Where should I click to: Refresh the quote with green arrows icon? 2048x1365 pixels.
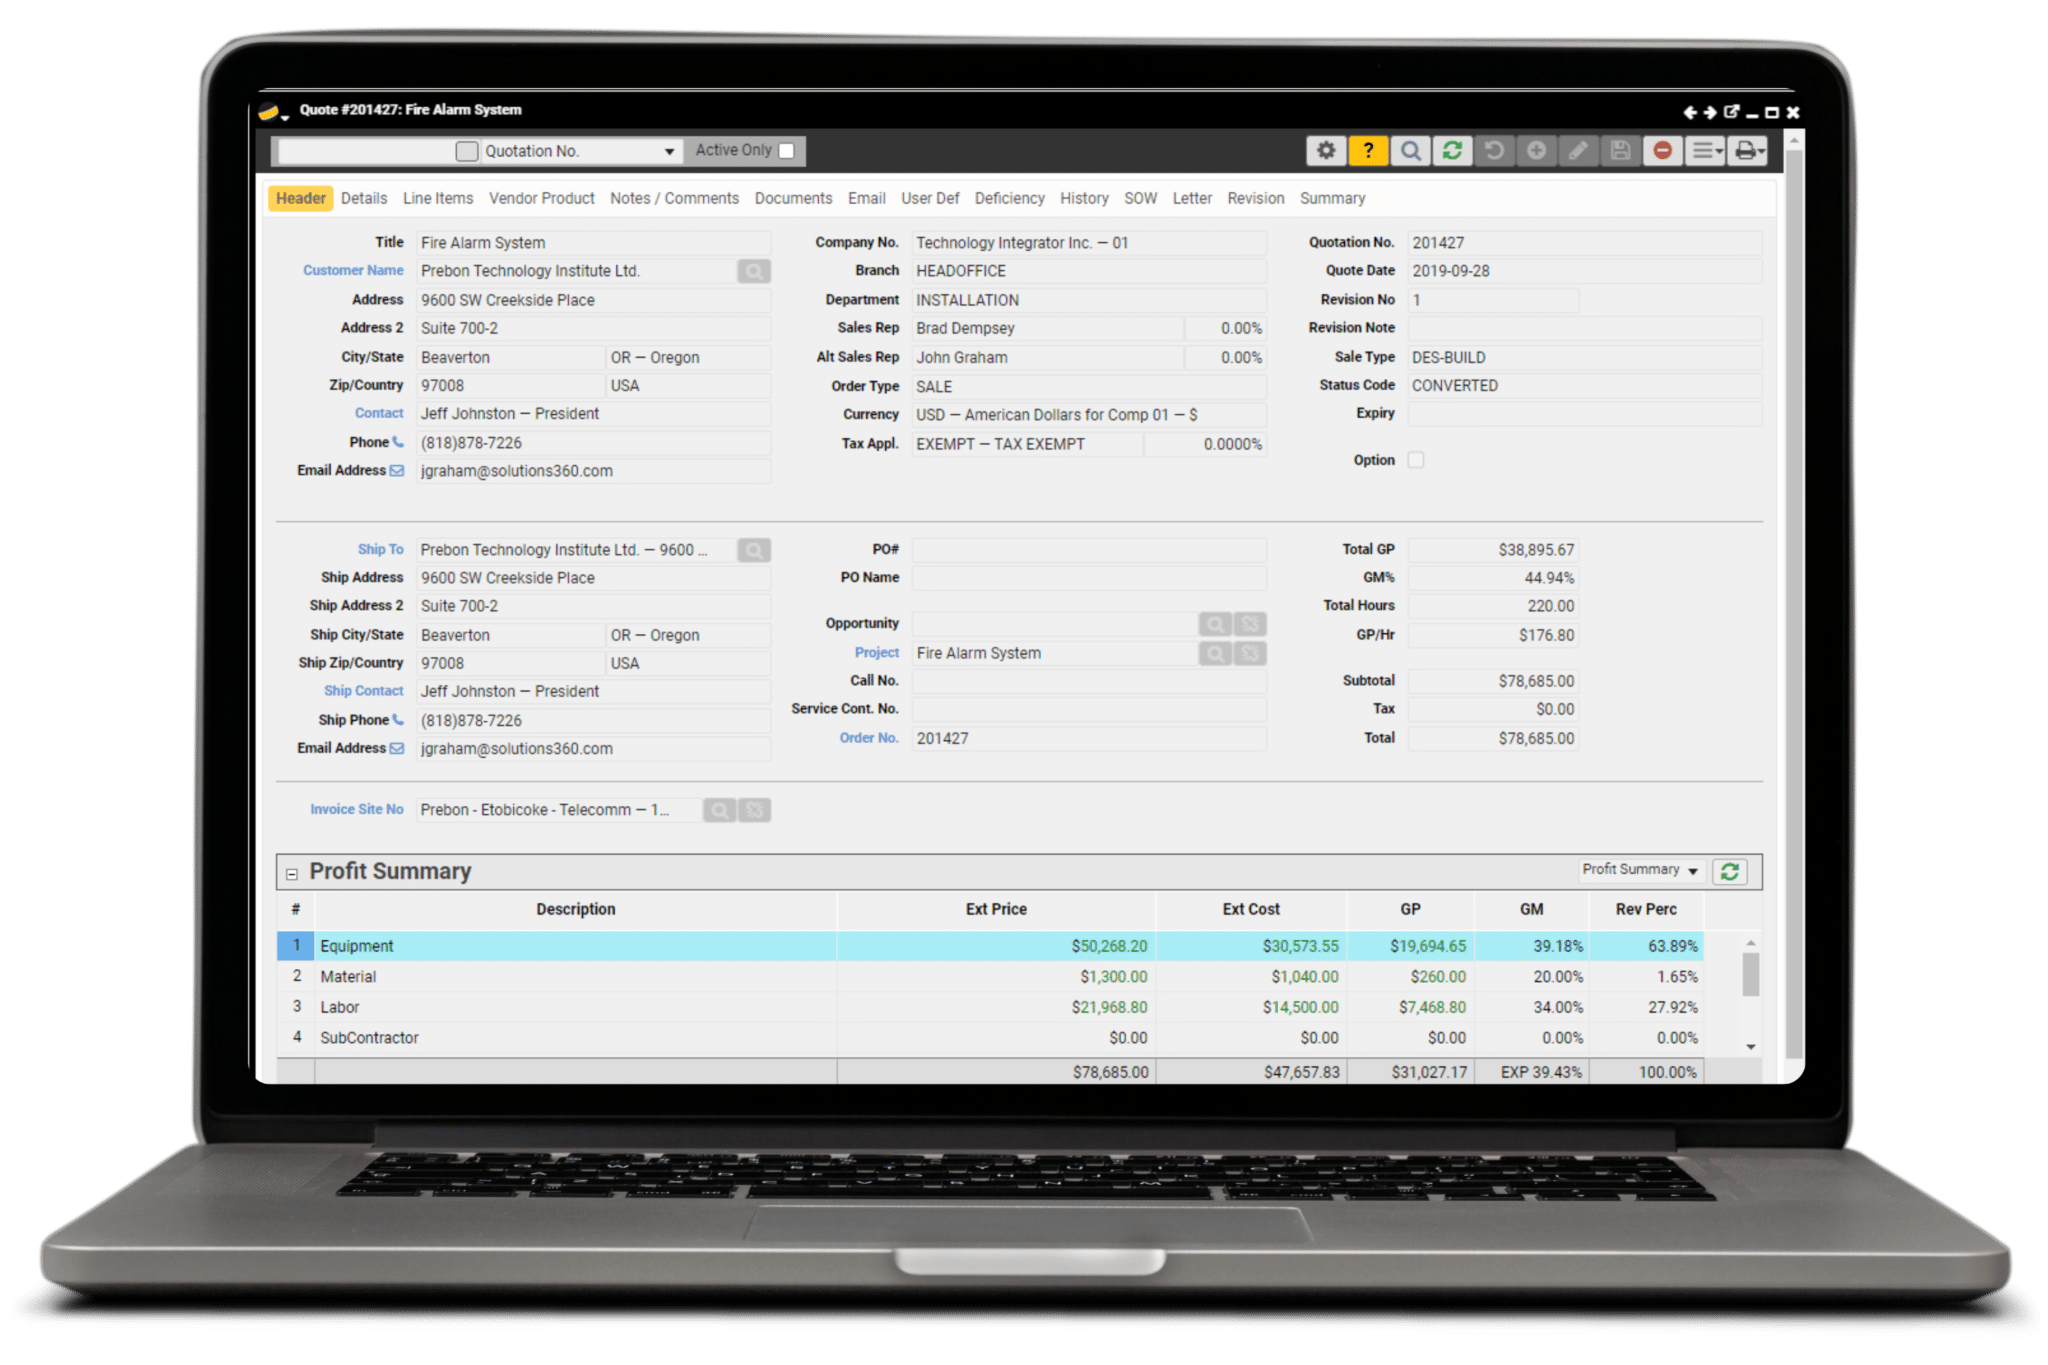[x=1452, y=151]
